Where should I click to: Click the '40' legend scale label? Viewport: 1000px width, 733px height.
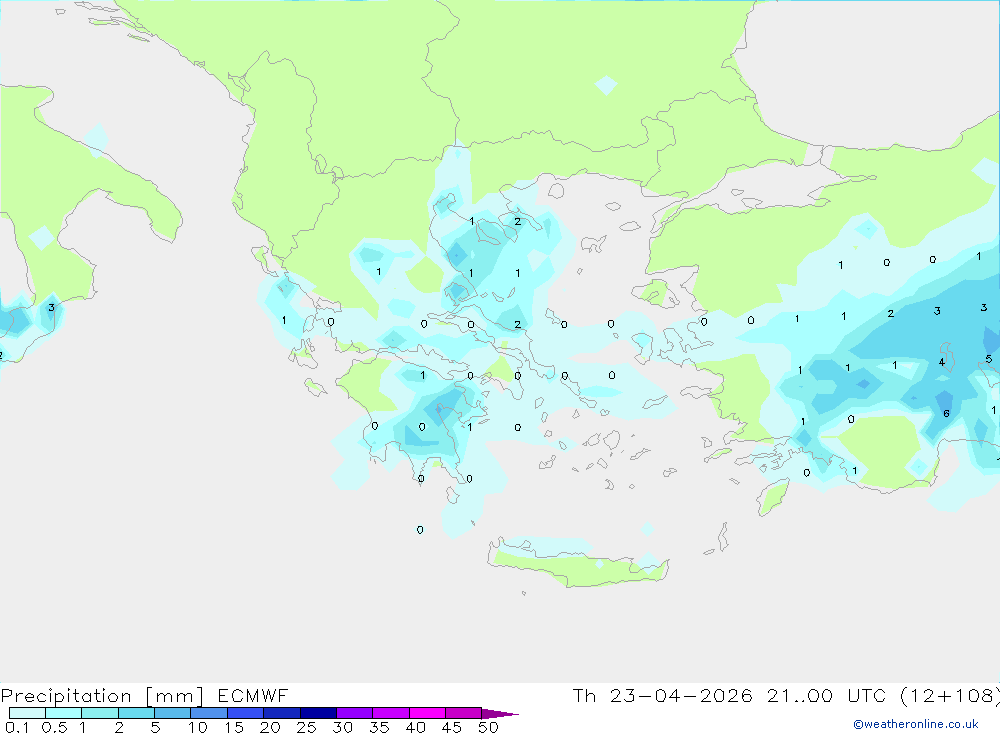pos(416,727)
